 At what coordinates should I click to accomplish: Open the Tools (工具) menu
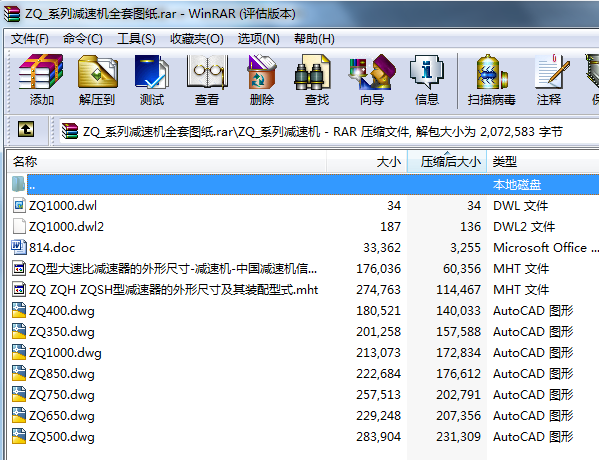pyautogui.click(x=136, y=39)
